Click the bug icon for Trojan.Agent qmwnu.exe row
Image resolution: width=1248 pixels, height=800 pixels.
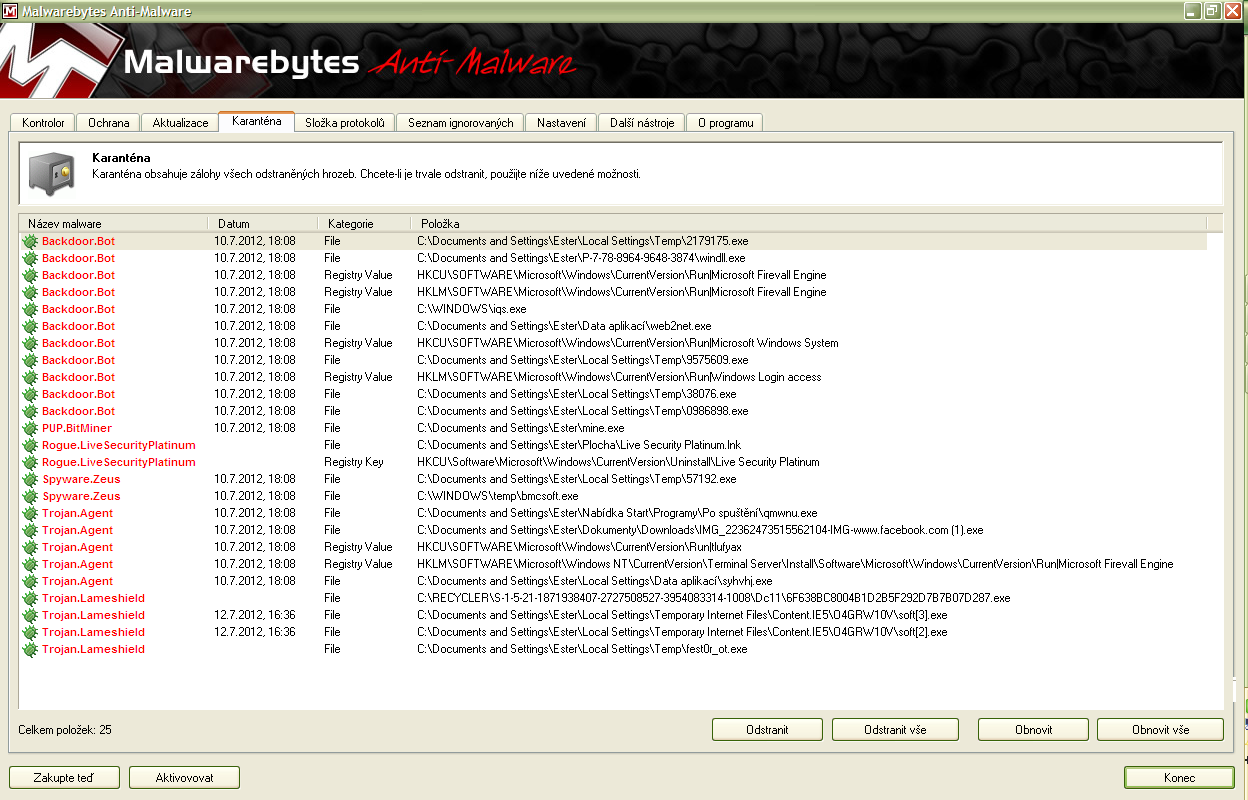pos(30,513)
